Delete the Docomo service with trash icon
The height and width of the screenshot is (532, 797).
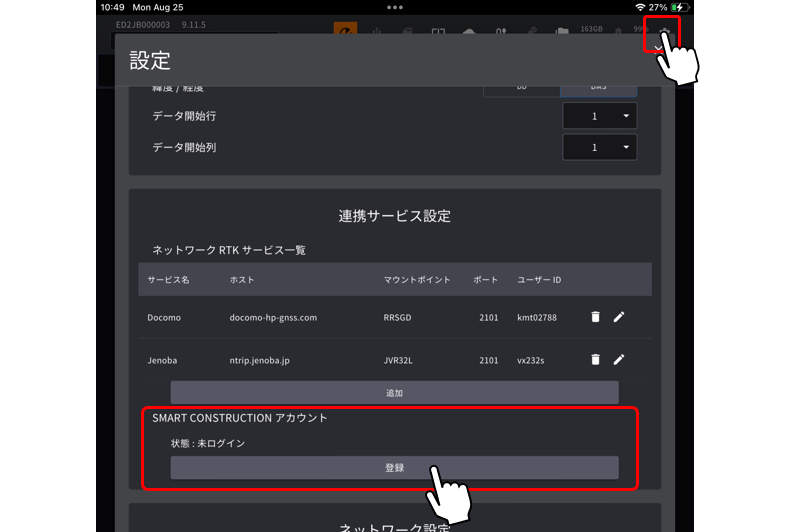pos(595,317)
